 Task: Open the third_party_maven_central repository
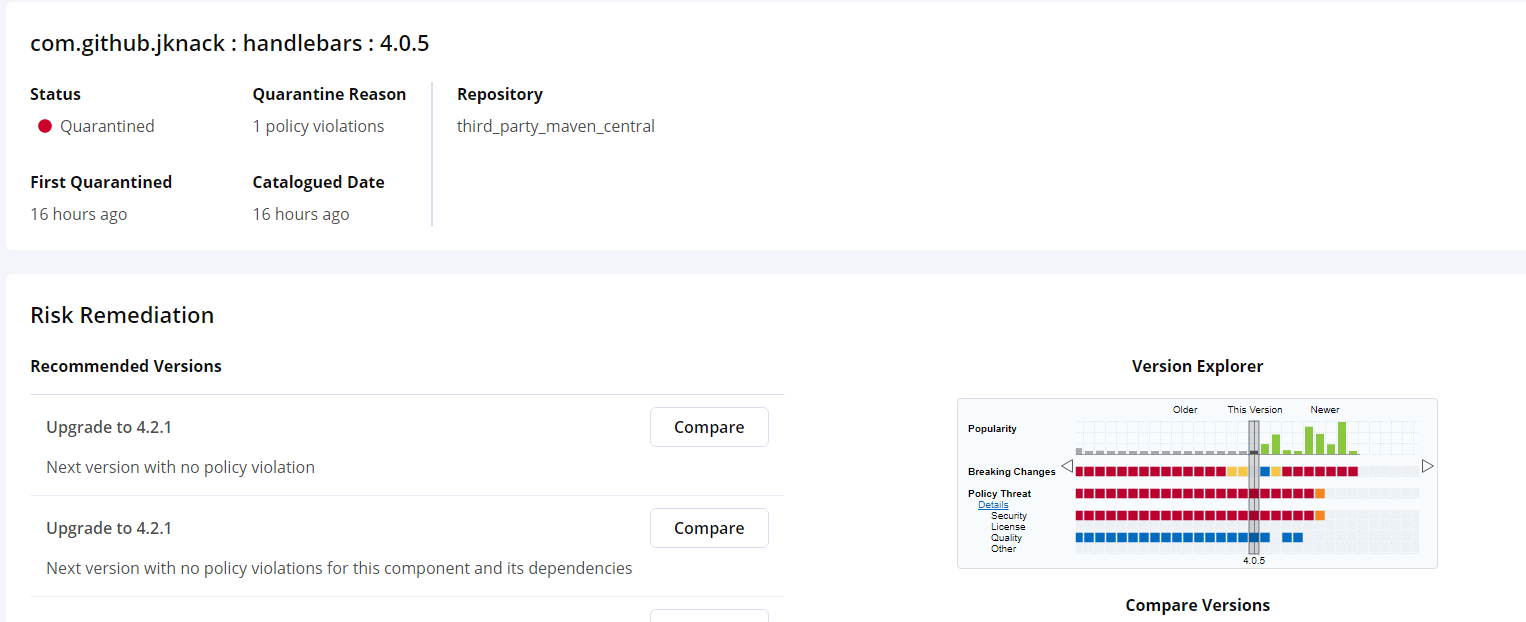tap(556, 126)
